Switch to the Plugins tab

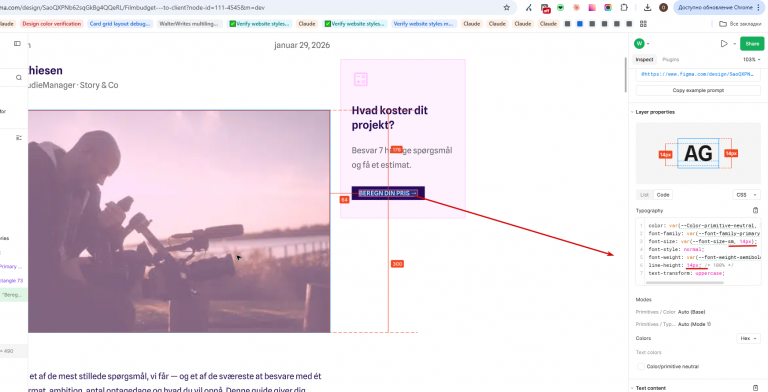click(671, 59)
